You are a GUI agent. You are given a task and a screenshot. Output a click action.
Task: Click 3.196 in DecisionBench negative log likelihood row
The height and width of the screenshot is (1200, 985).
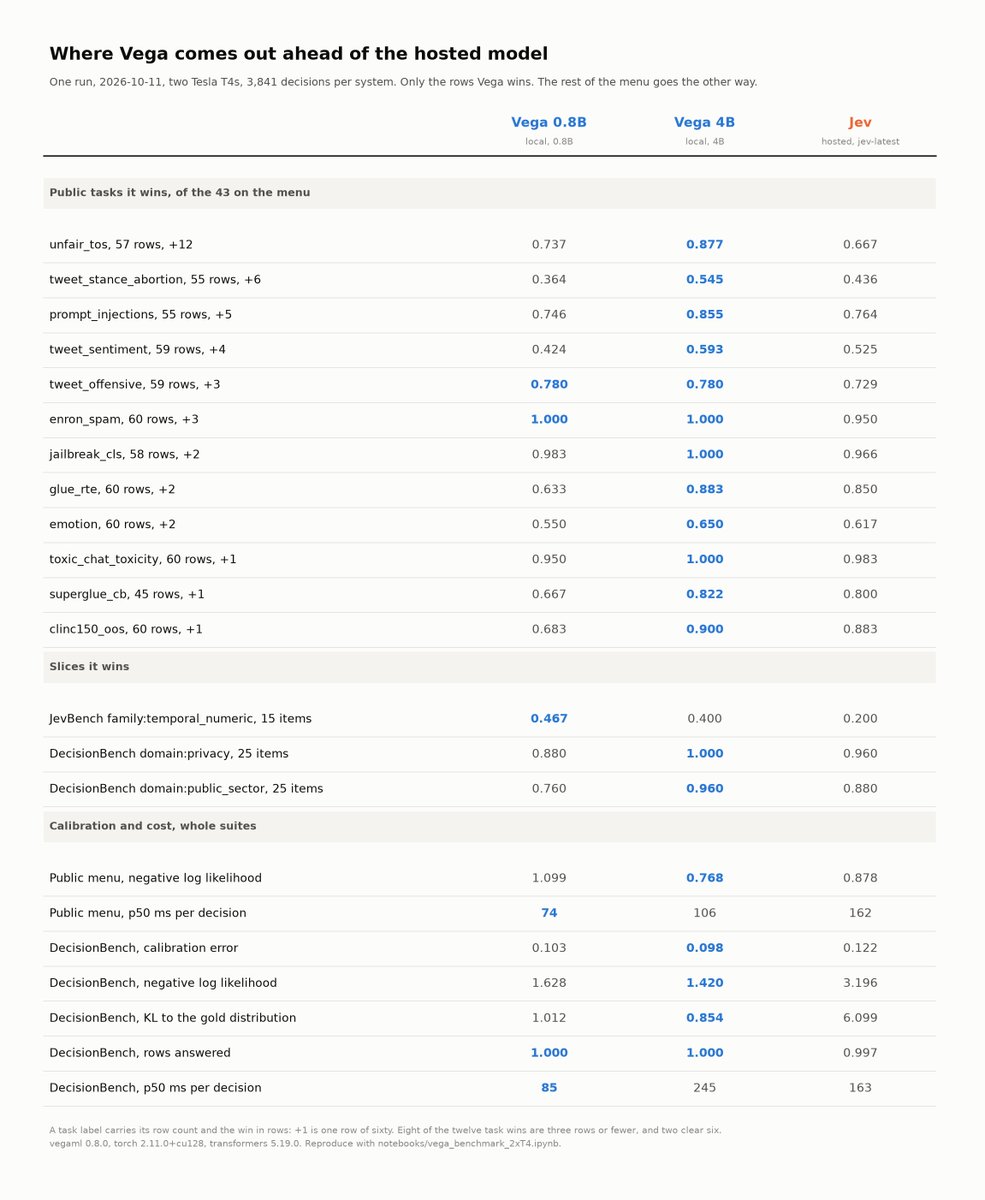(860, 984)
